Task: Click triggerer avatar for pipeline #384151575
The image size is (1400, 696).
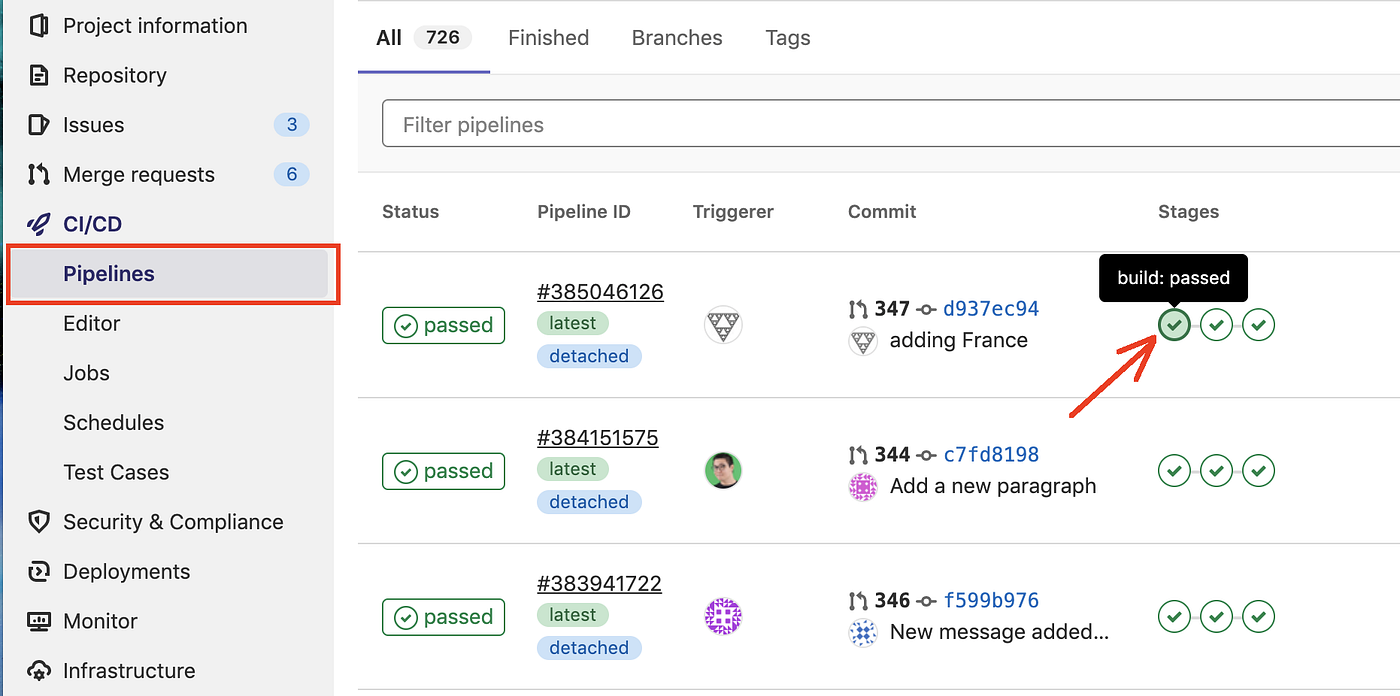Action: [x=723, y=470]
